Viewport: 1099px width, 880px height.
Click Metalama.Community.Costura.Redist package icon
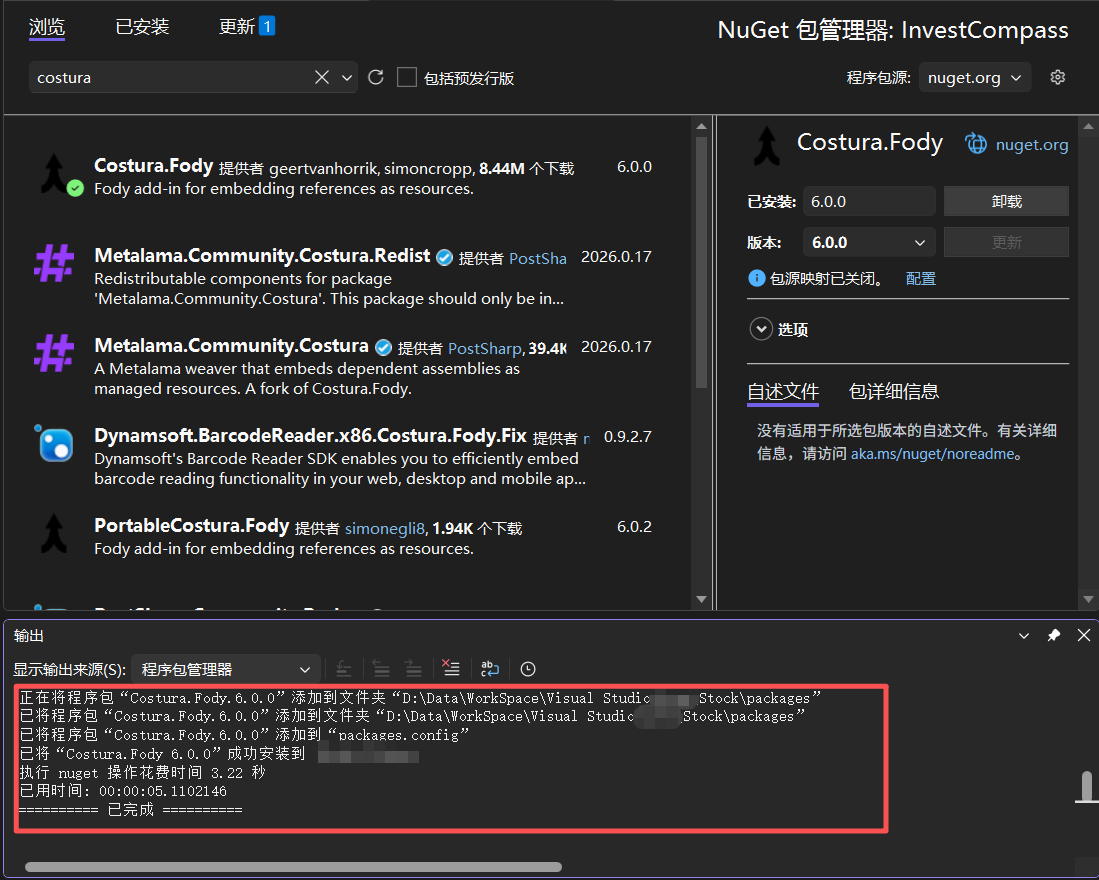(x=54, y=263)
